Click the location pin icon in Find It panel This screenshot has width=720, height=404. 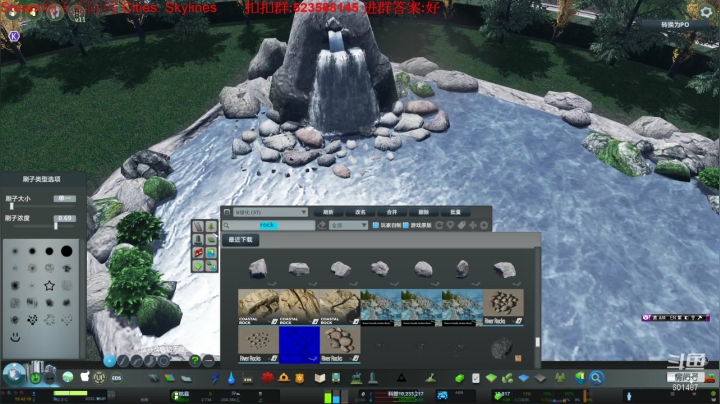pos(450,225)
